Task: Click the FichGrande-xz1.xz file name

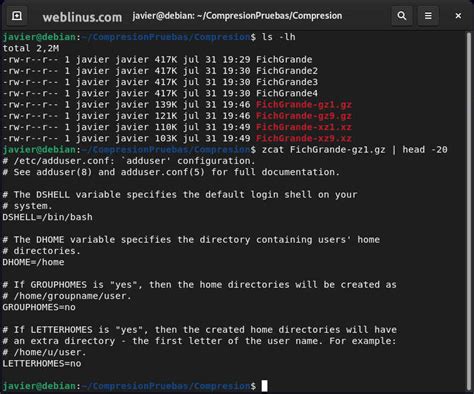Action: (304, 127)
